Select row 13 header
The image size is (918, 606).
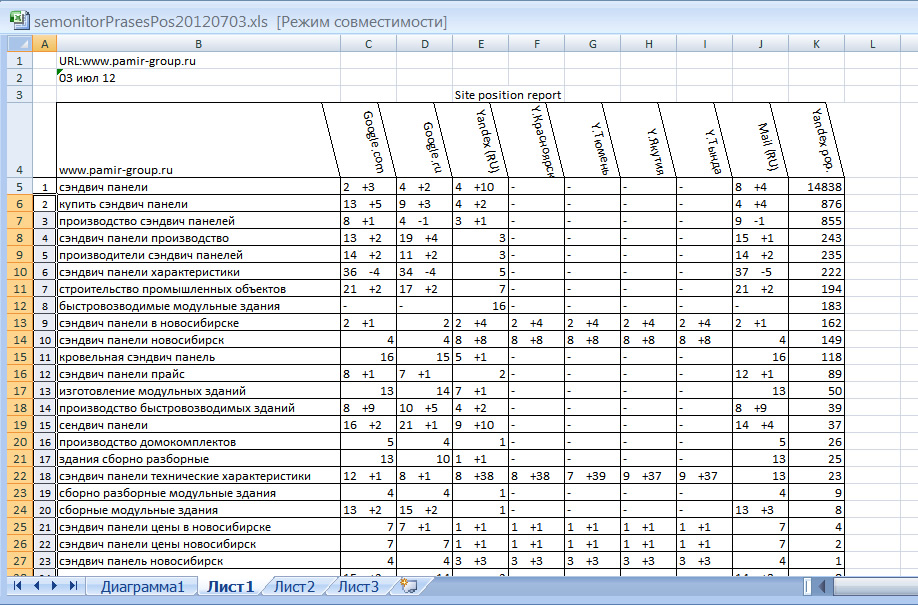click(19, 323)
